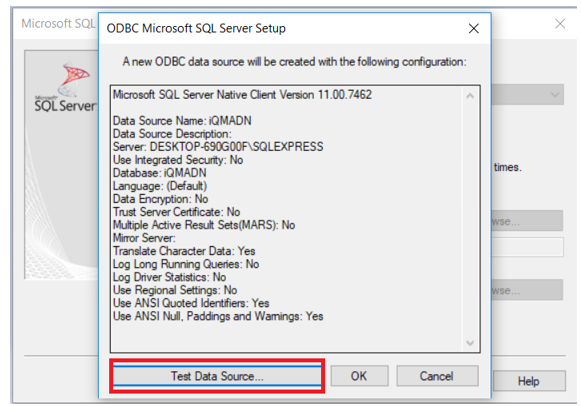
Task: Click the ODBC Microsoft SQL Server Setup title bar
Action: pos(282,29)
